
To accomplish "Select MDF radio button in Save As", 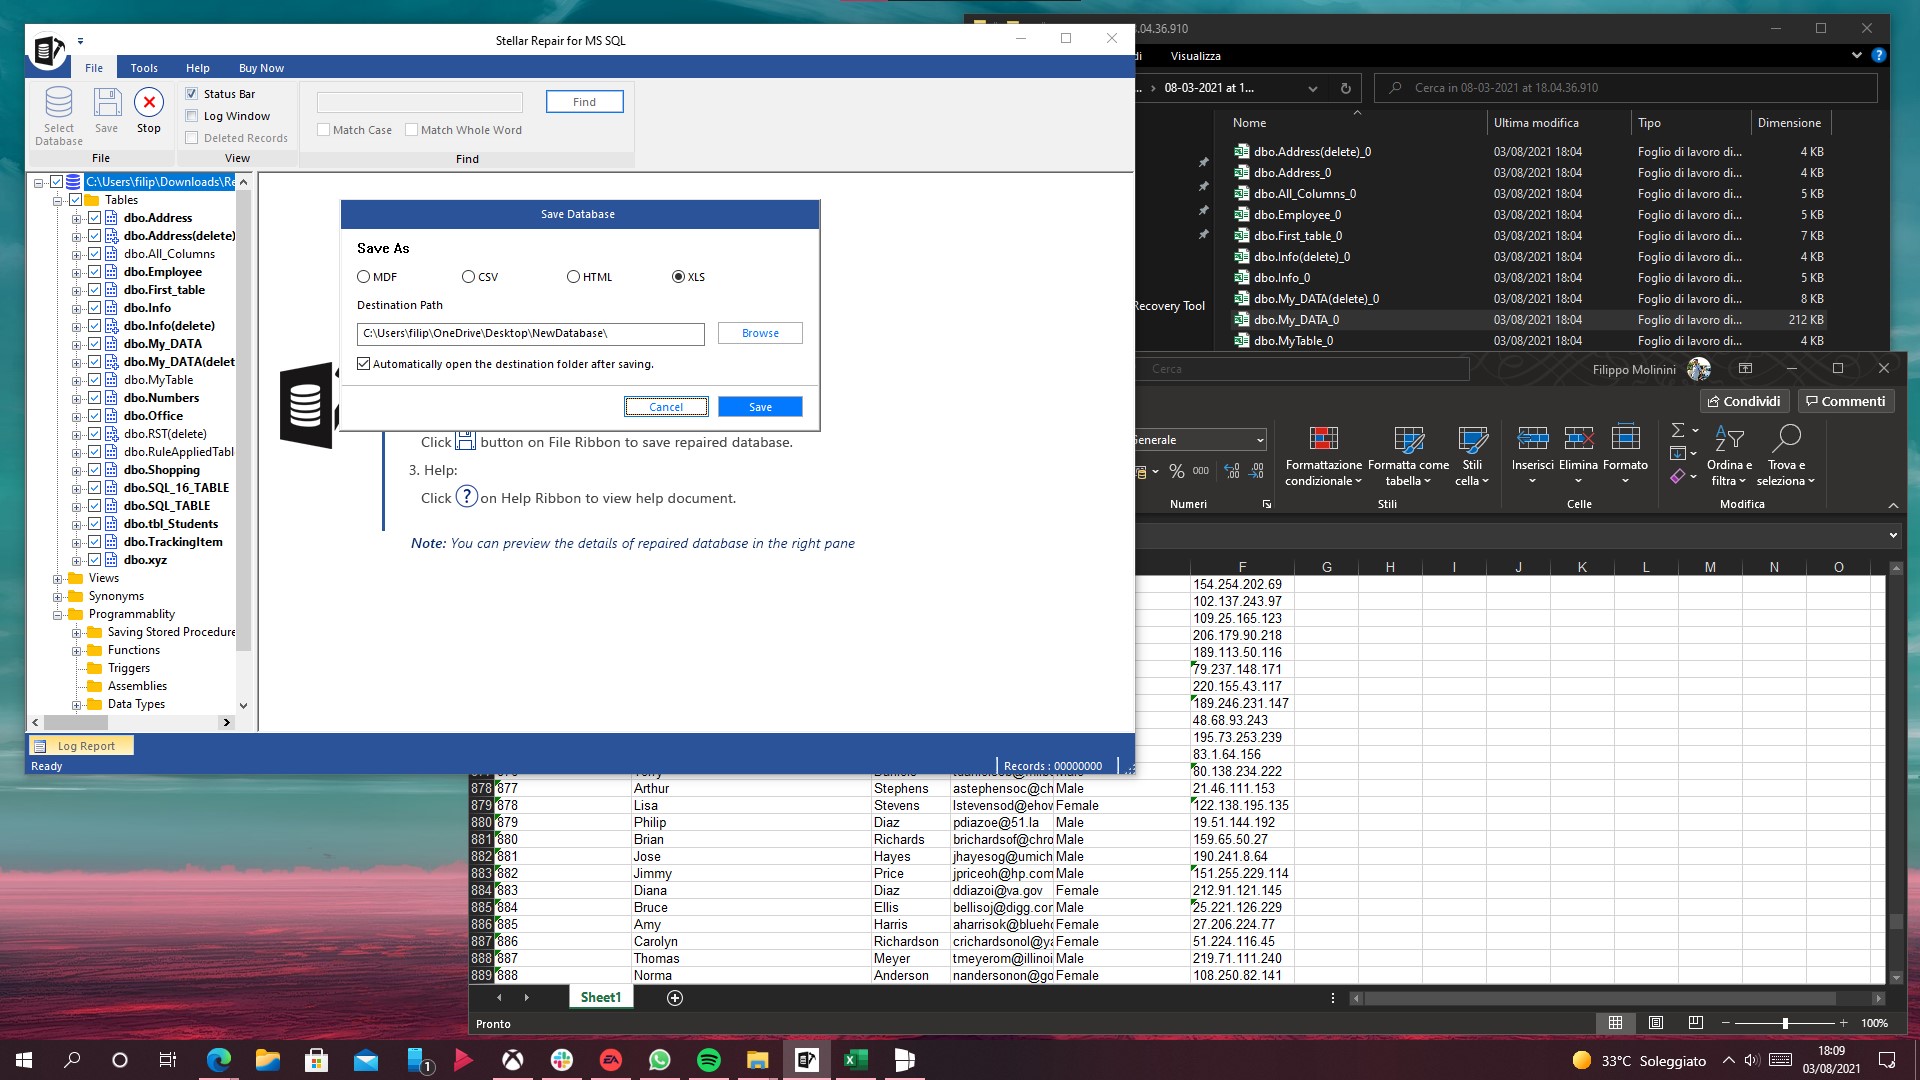I will [x=364, y=277].
